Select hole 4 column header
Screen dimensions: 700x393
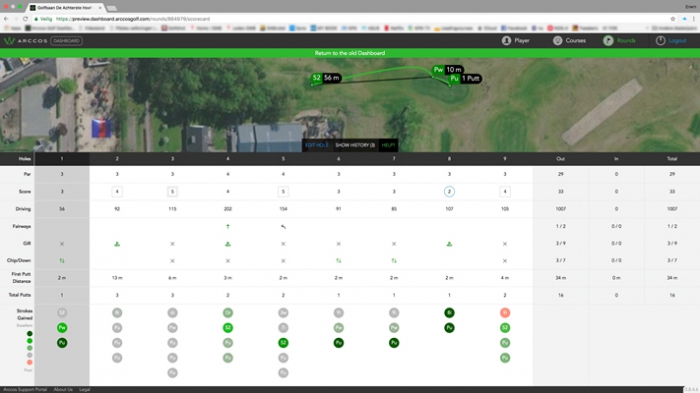[x=228, y=159]
